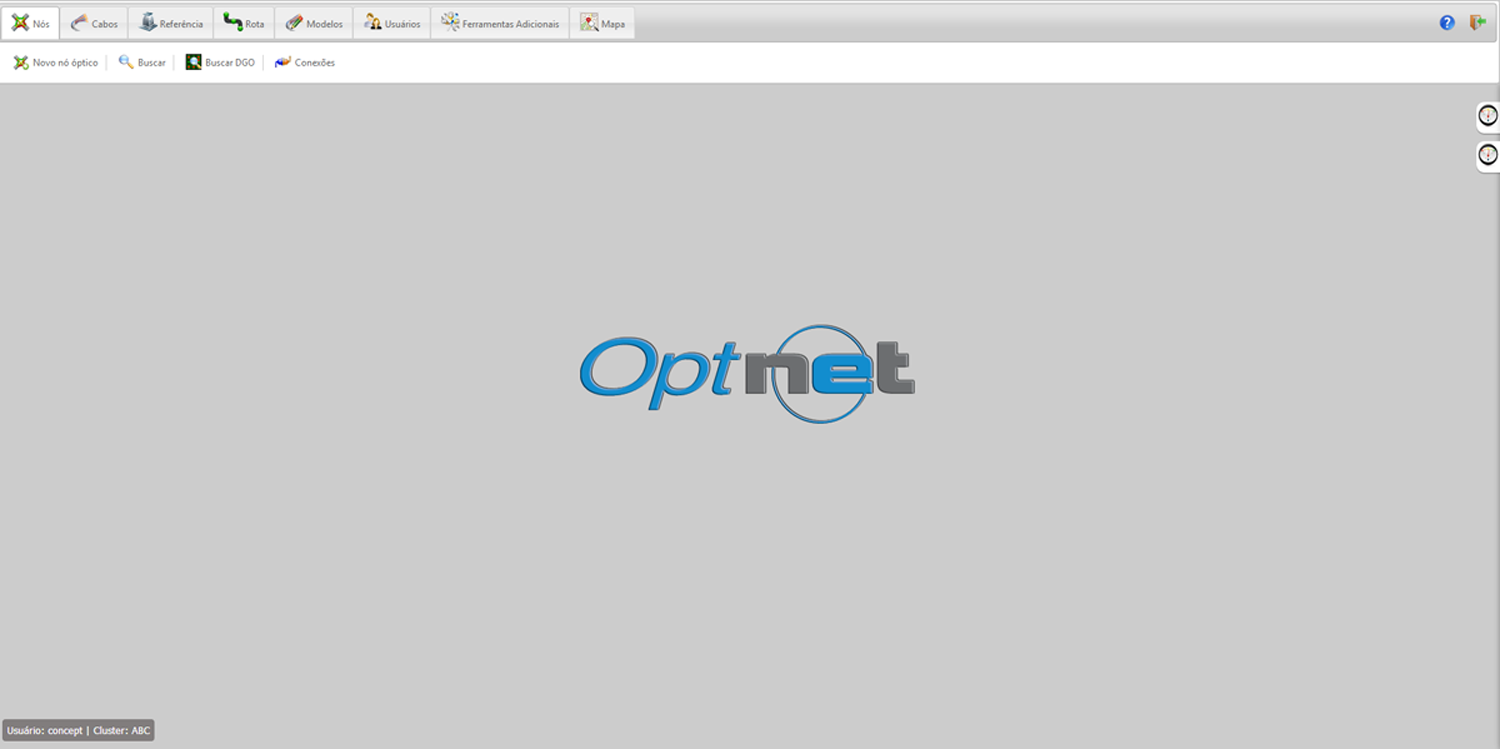Open the Referência tab
1500x749 pixels.
pos(171,23)
